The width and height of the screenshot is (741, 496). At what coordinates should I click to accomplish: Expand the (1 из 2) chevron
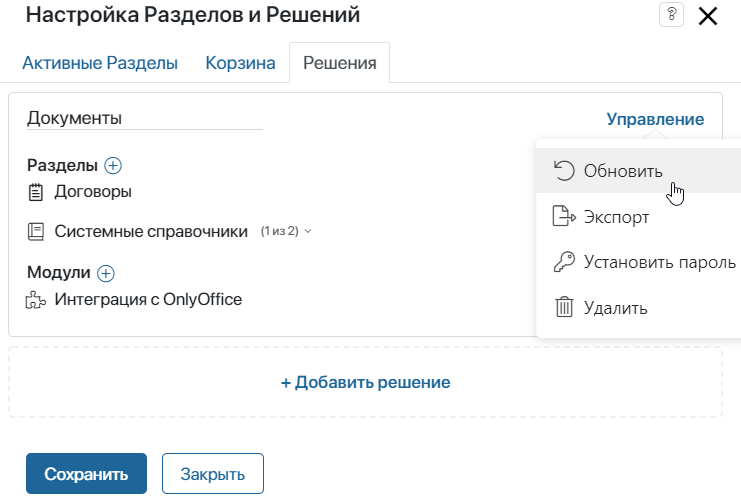[308, 231]
